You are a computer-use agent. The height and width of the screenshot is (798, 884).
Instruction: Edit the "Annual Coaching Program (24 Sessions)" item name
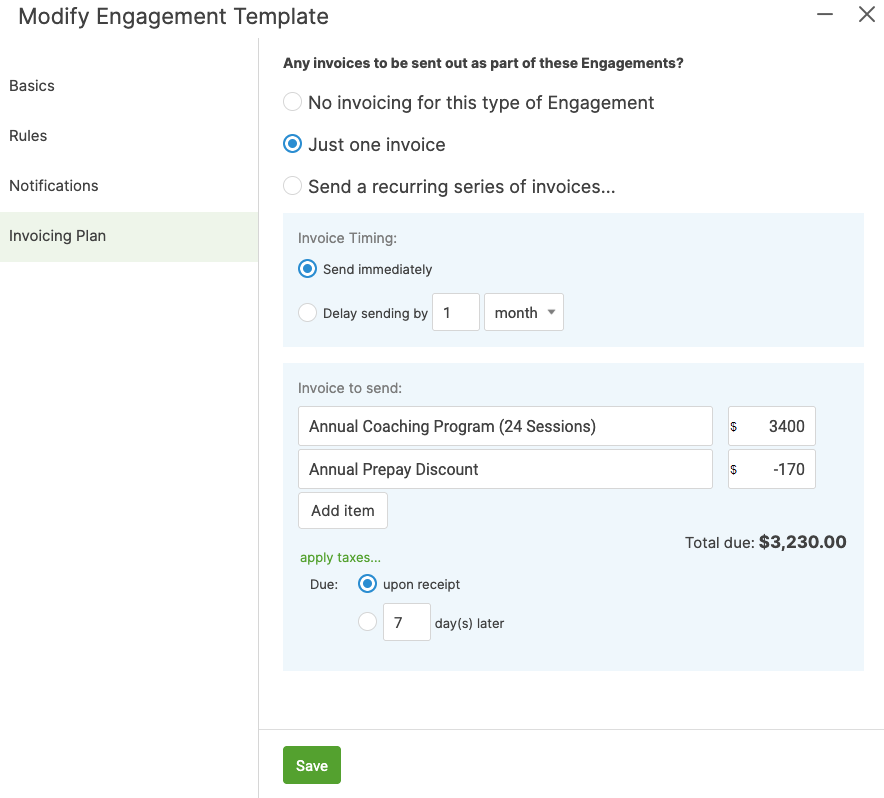[505, 426]
